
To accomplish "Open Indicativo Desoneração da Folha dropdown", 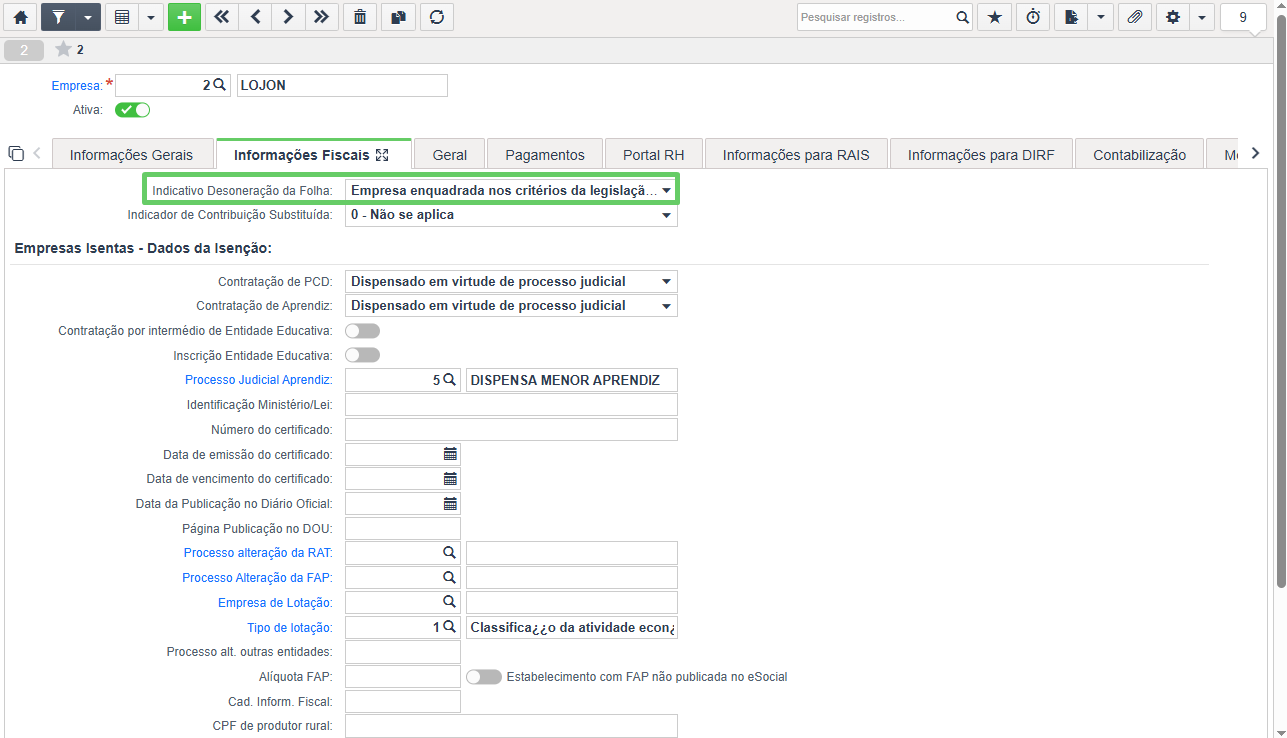I will [x=511, y=190].
